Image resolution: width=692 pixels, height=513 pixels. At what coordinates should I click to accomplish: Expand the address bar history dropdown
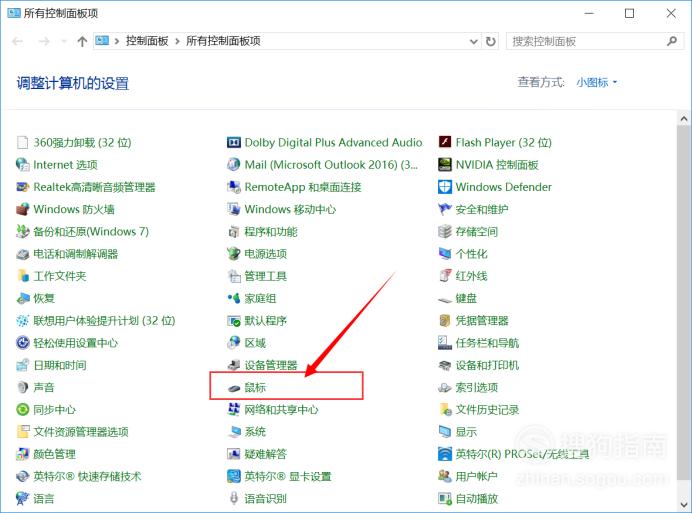pos(474,41)
